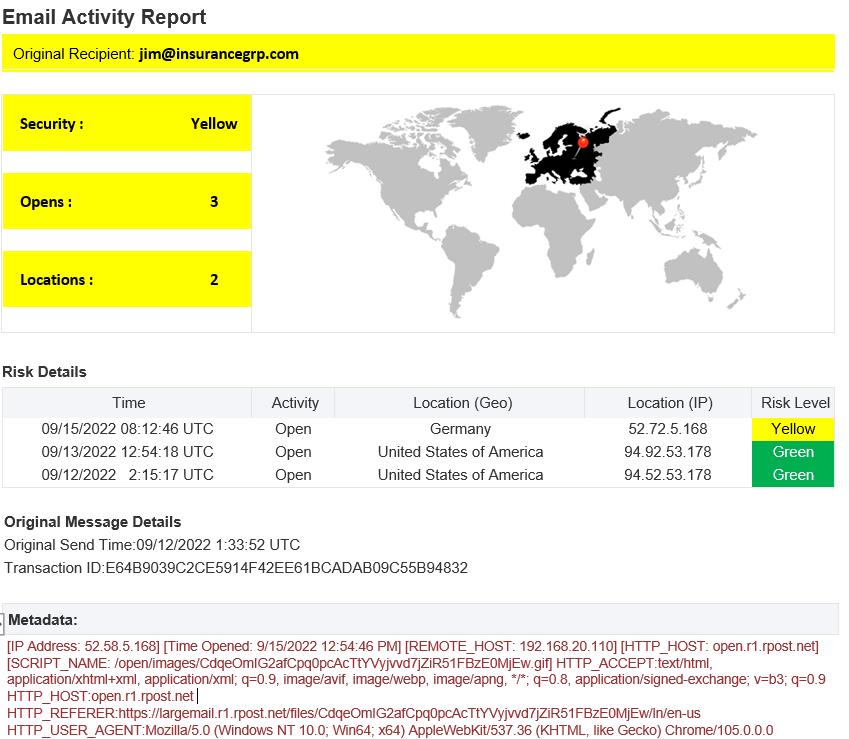The width and height of the screenshot is (849, 739).
Task: Click IP address 52.72.5.168 in table
Action: click(x=667, y=429)
